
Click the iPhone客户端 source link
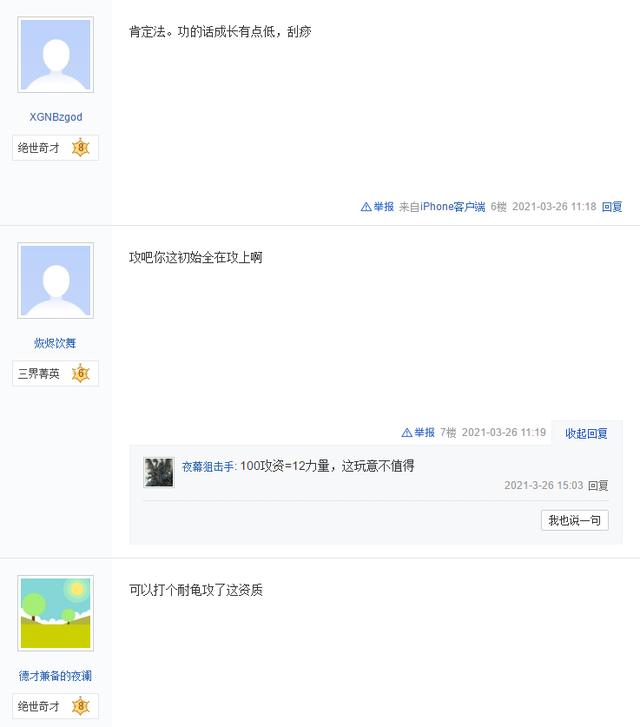[452, 207]
